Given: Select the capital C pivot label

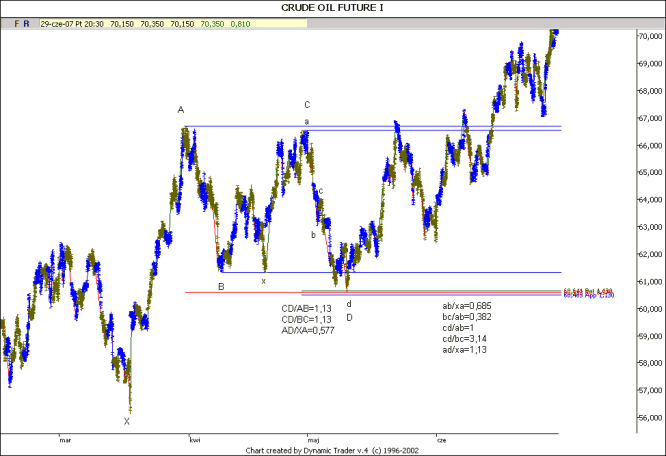Looking at the screenshot, I should pyautogui.click(x=307, y=104).
